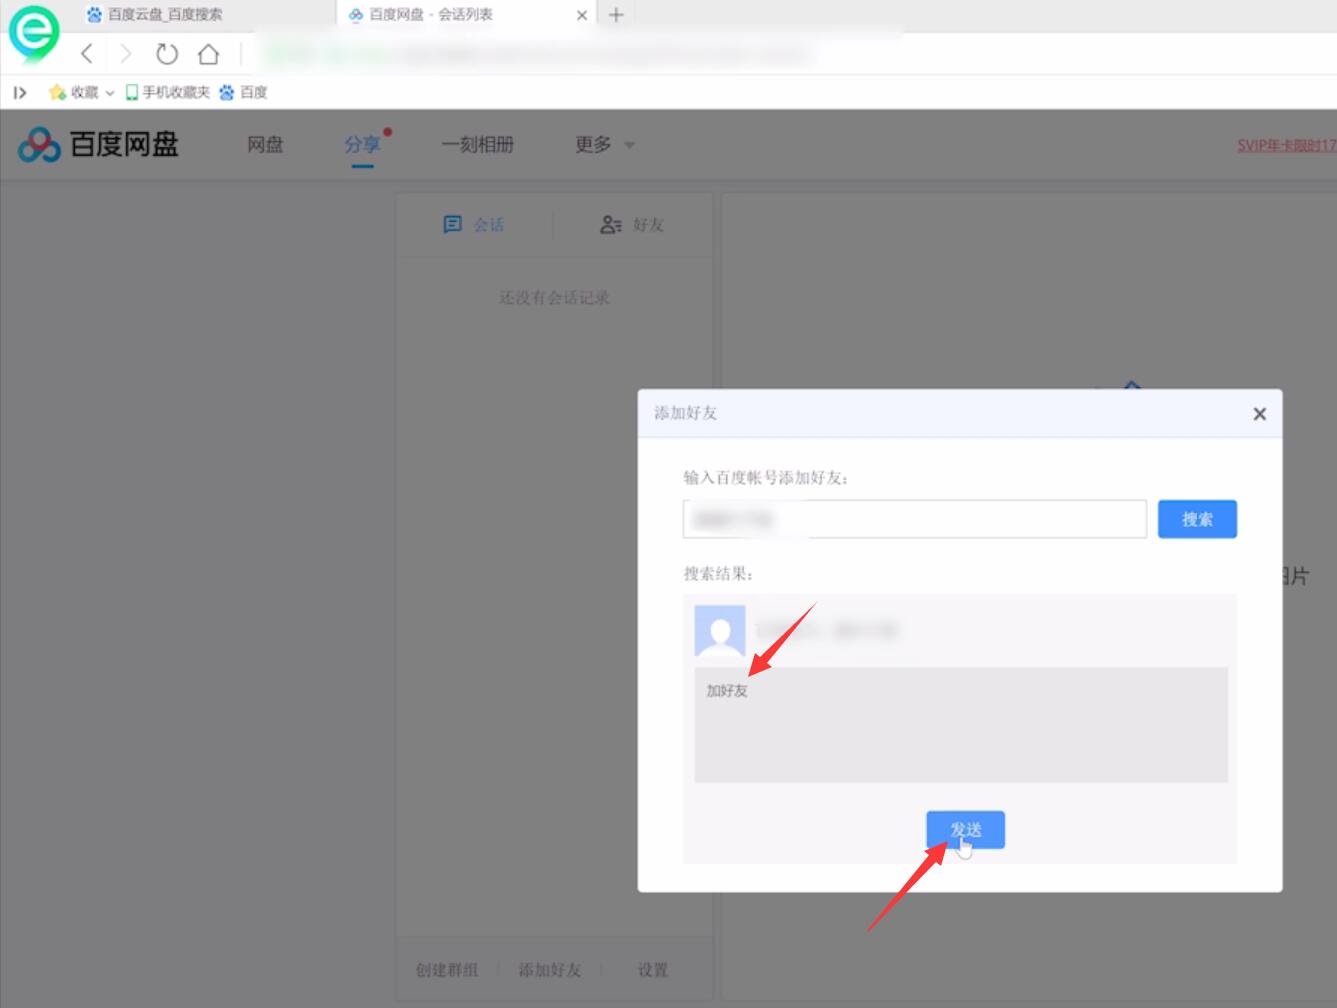Open the 分享 navigation item
The image size is (1337, 1008).
pyautogui.click(x=362, y=145)
